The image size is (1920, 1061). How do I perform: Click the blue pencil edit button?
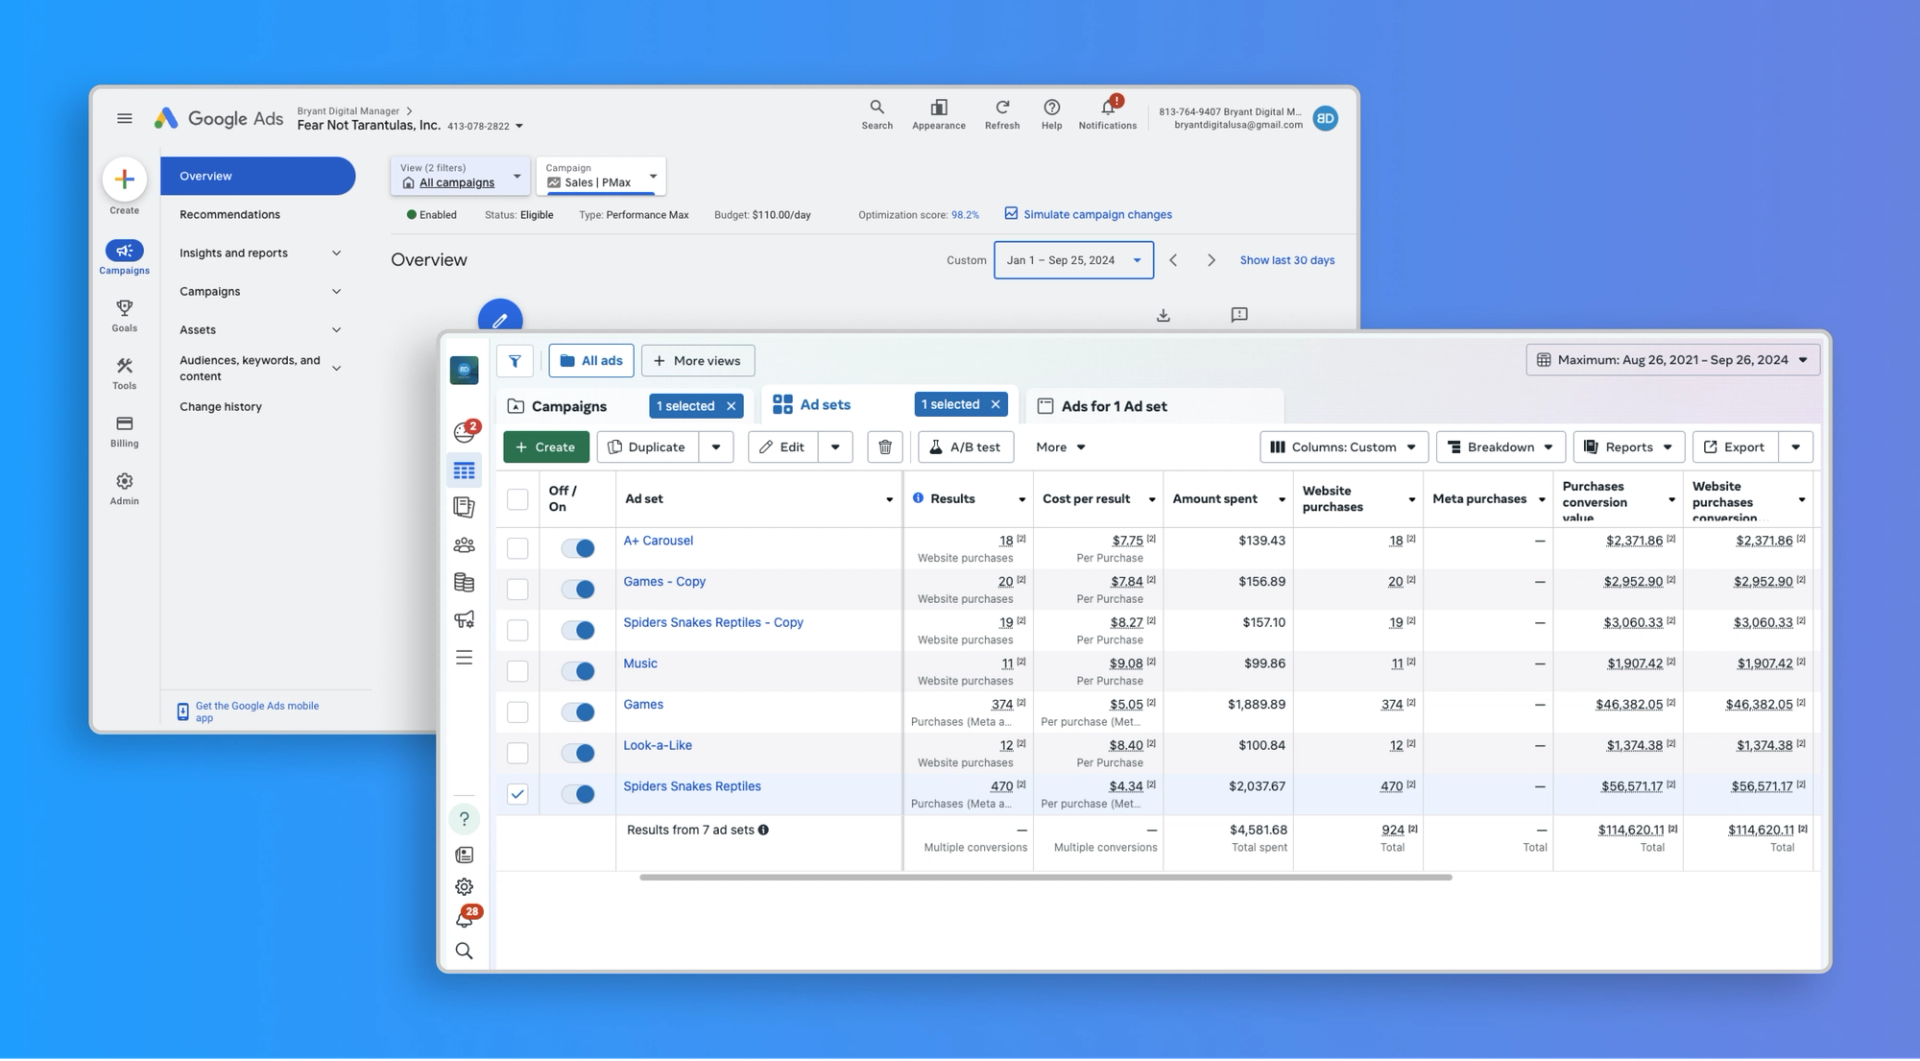tap(500, 317)
